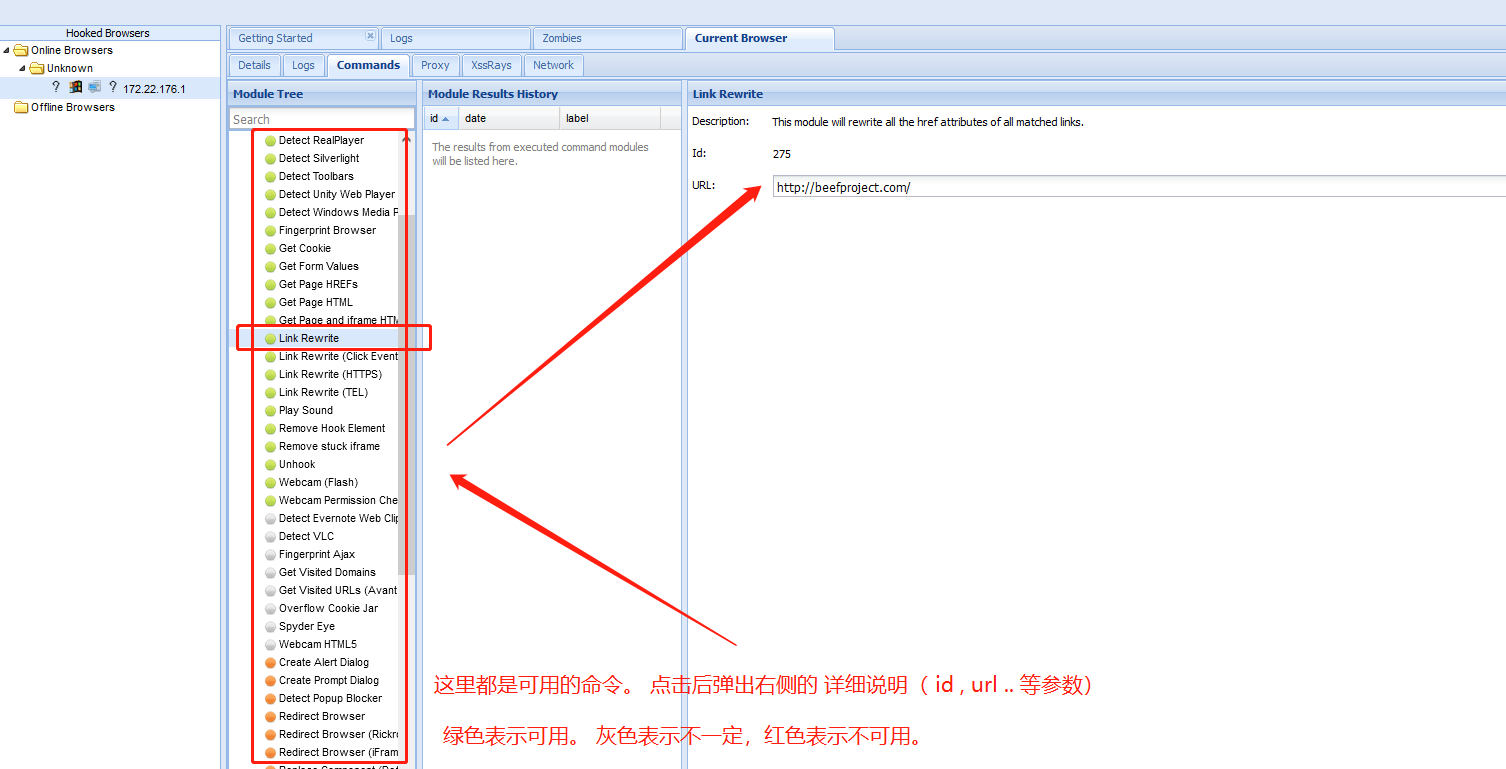Click the Unknown group folder icon
1506x769 pixels.
(37, 69)
